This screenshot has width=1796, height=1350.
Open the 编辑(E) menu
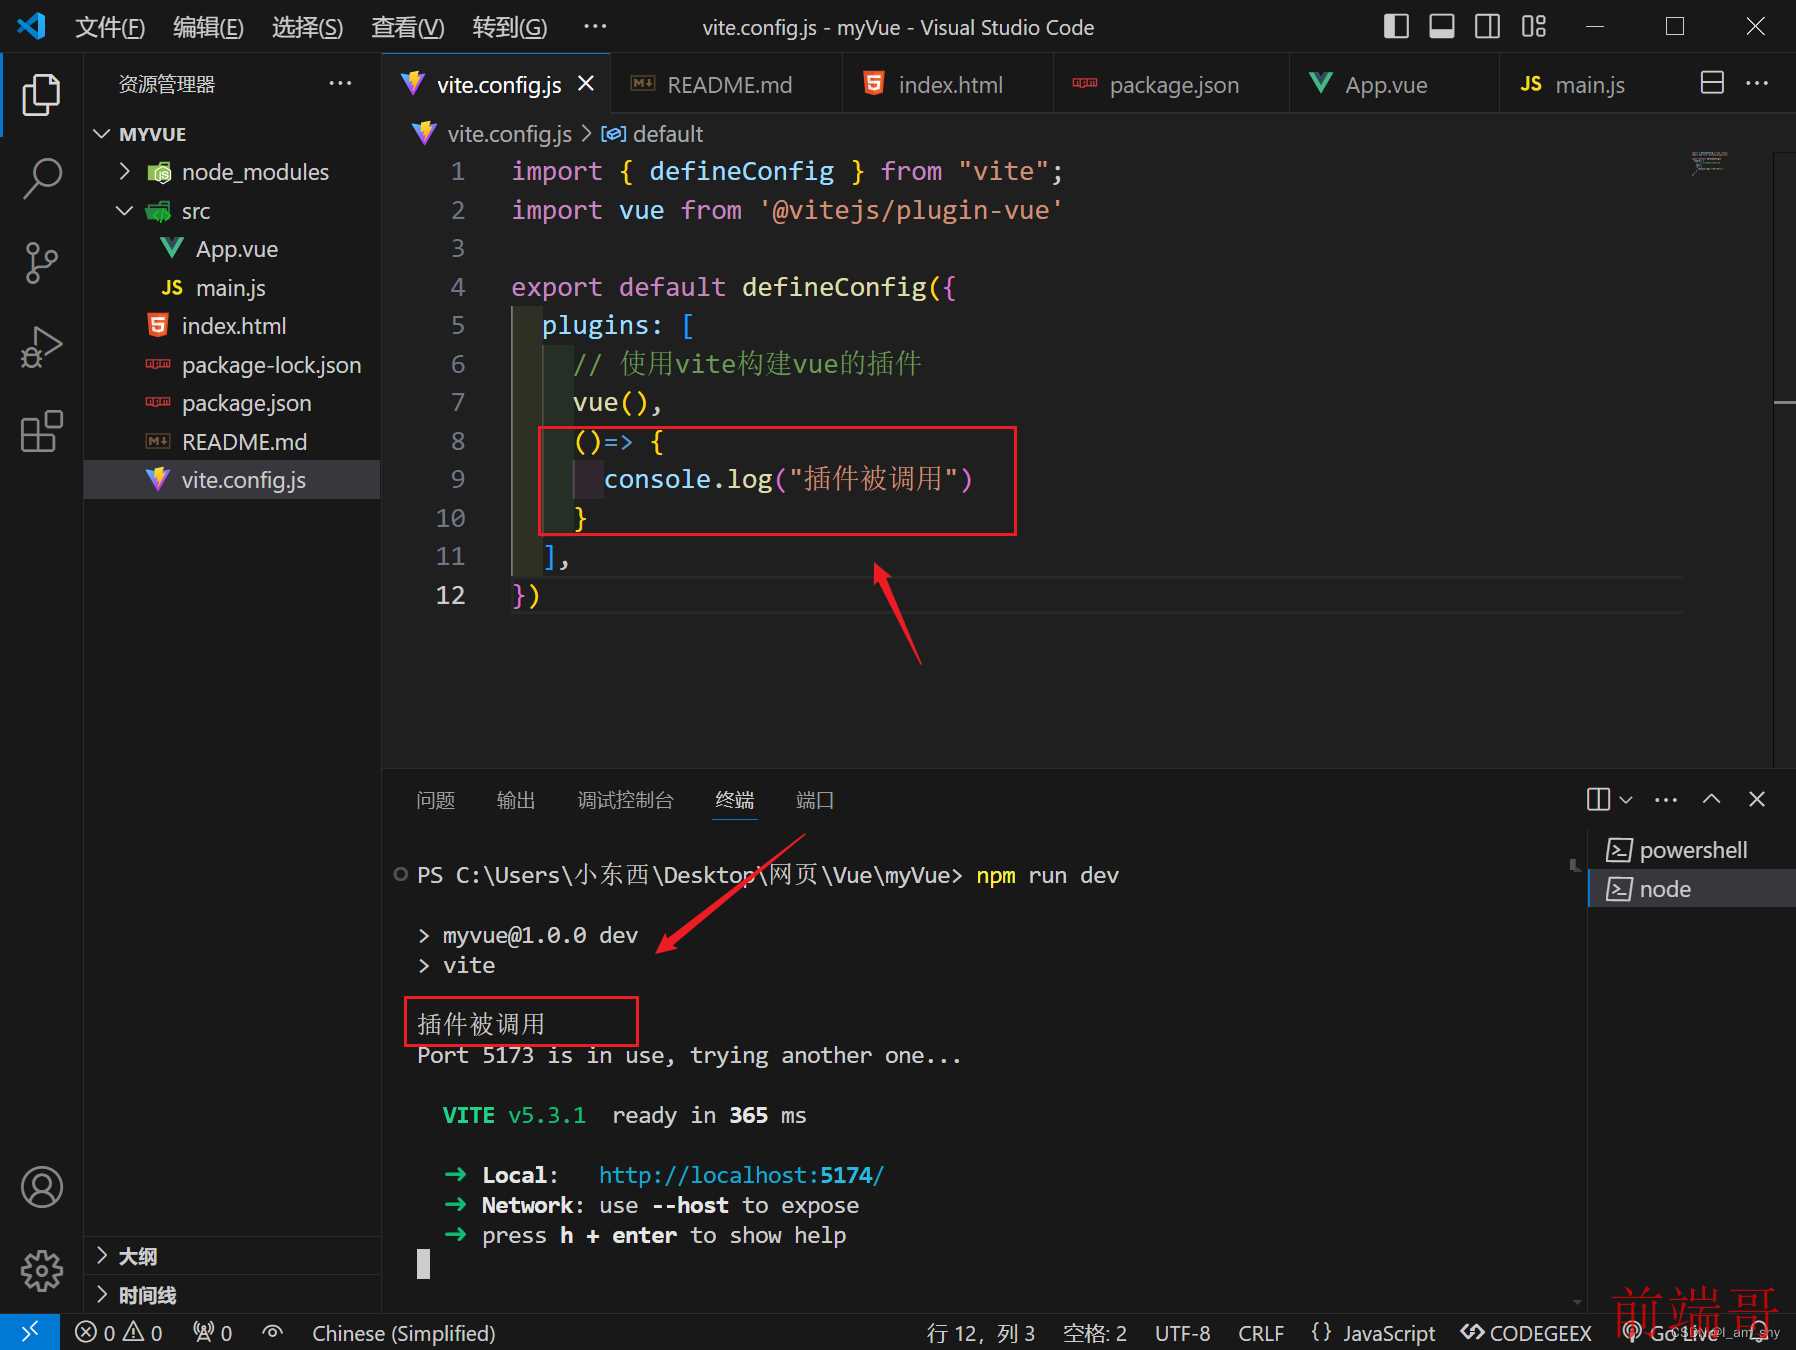(x=208, y=27)
